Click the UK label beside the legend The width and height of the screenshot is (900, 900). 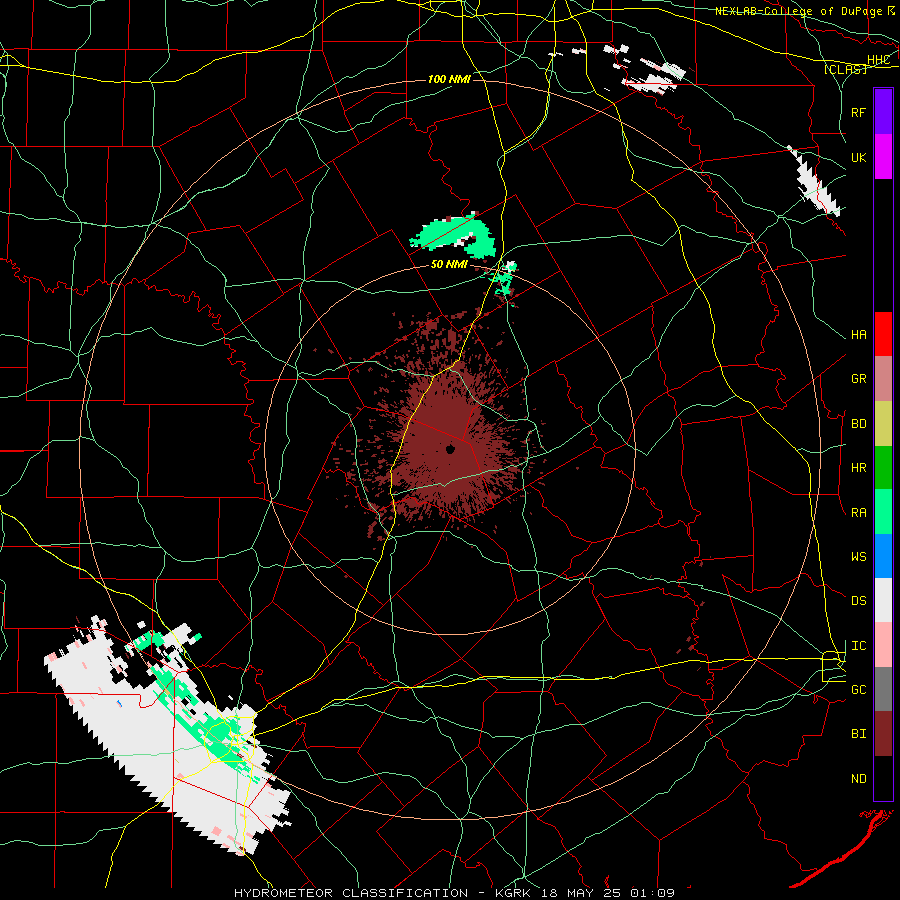(x=859, y=157)
